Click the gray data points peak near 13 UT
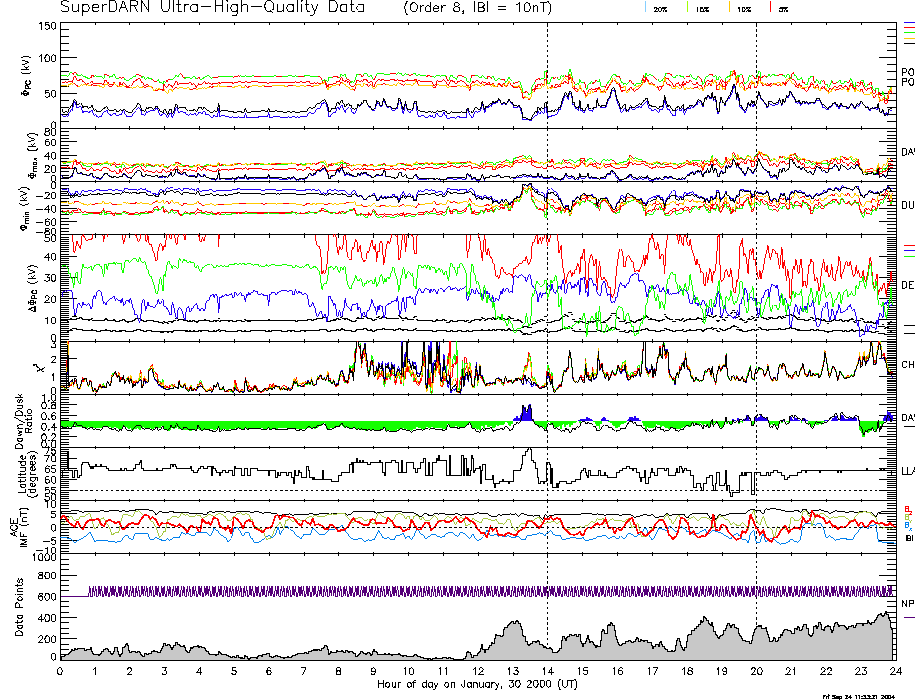This screenshot has height=700, width=915. (x=514, y=630)
